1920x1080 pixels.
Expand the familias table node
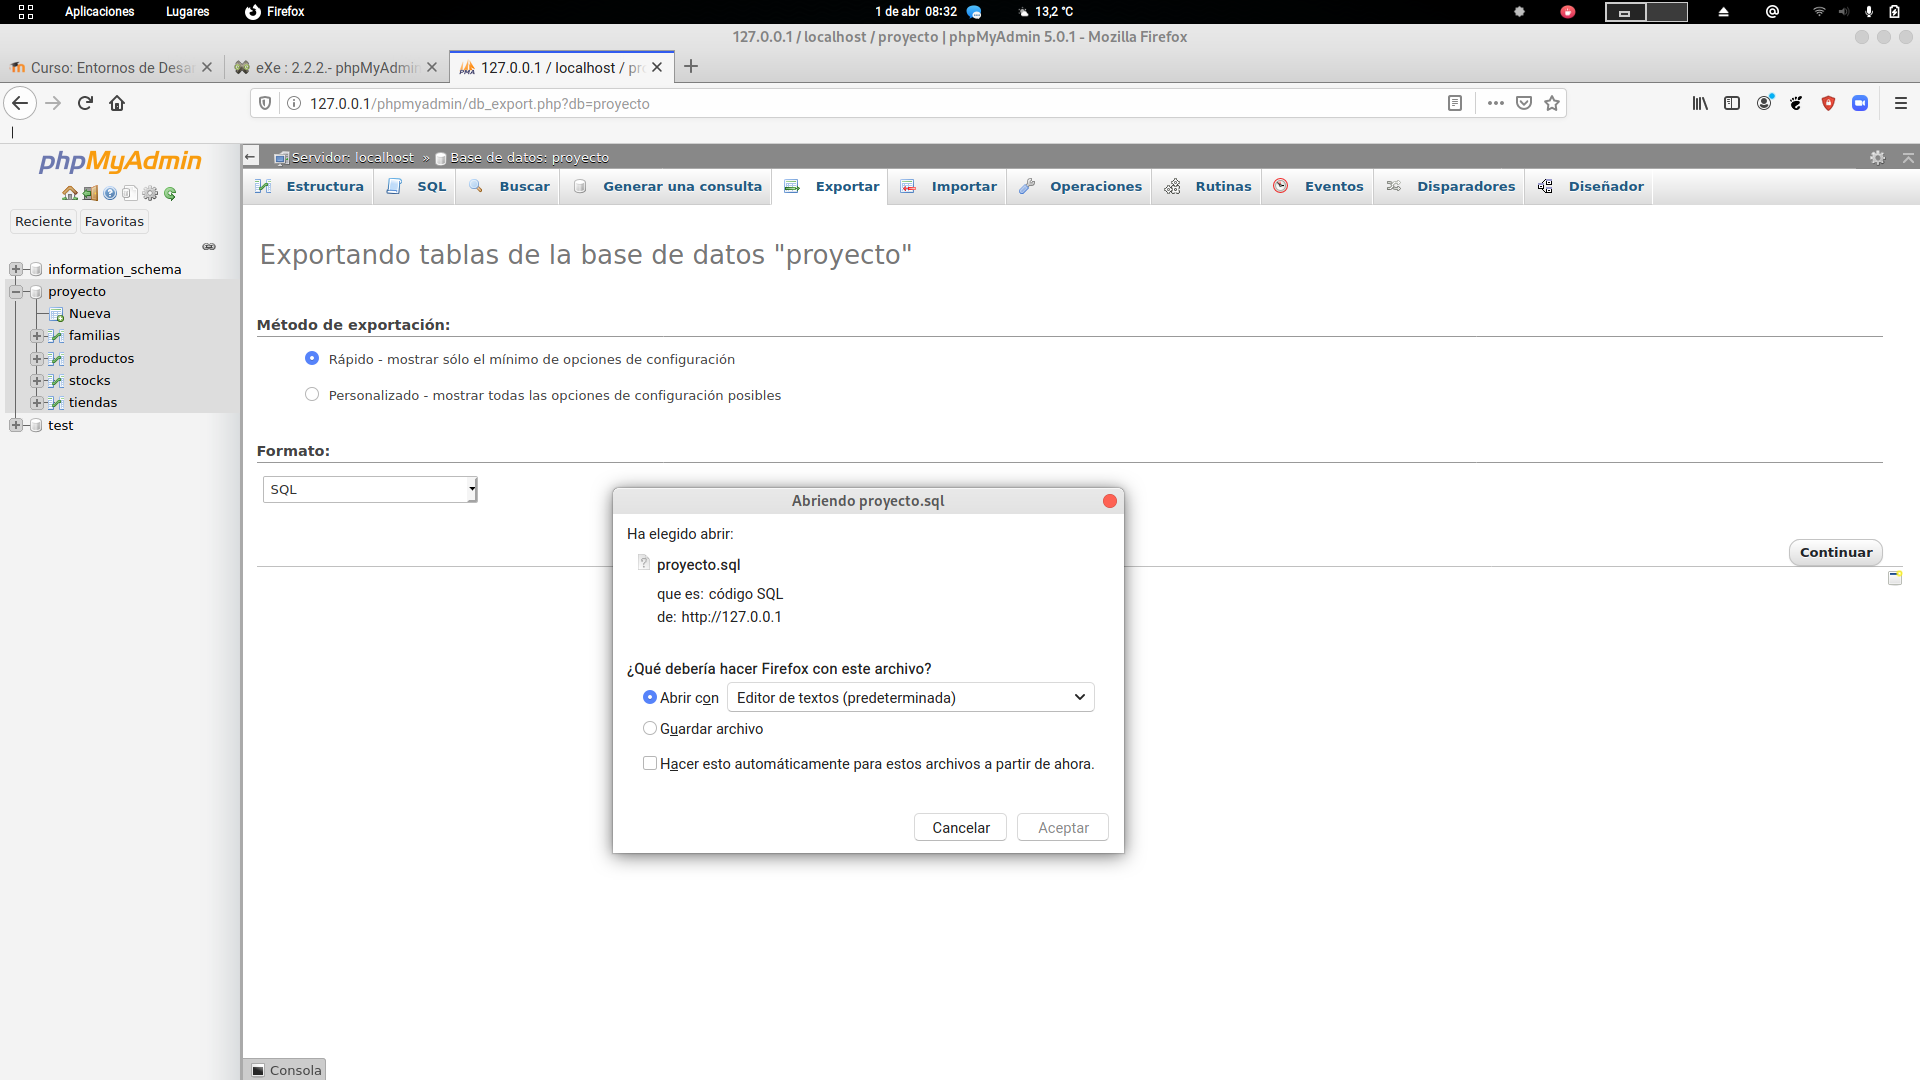click(x=36, y=336)
